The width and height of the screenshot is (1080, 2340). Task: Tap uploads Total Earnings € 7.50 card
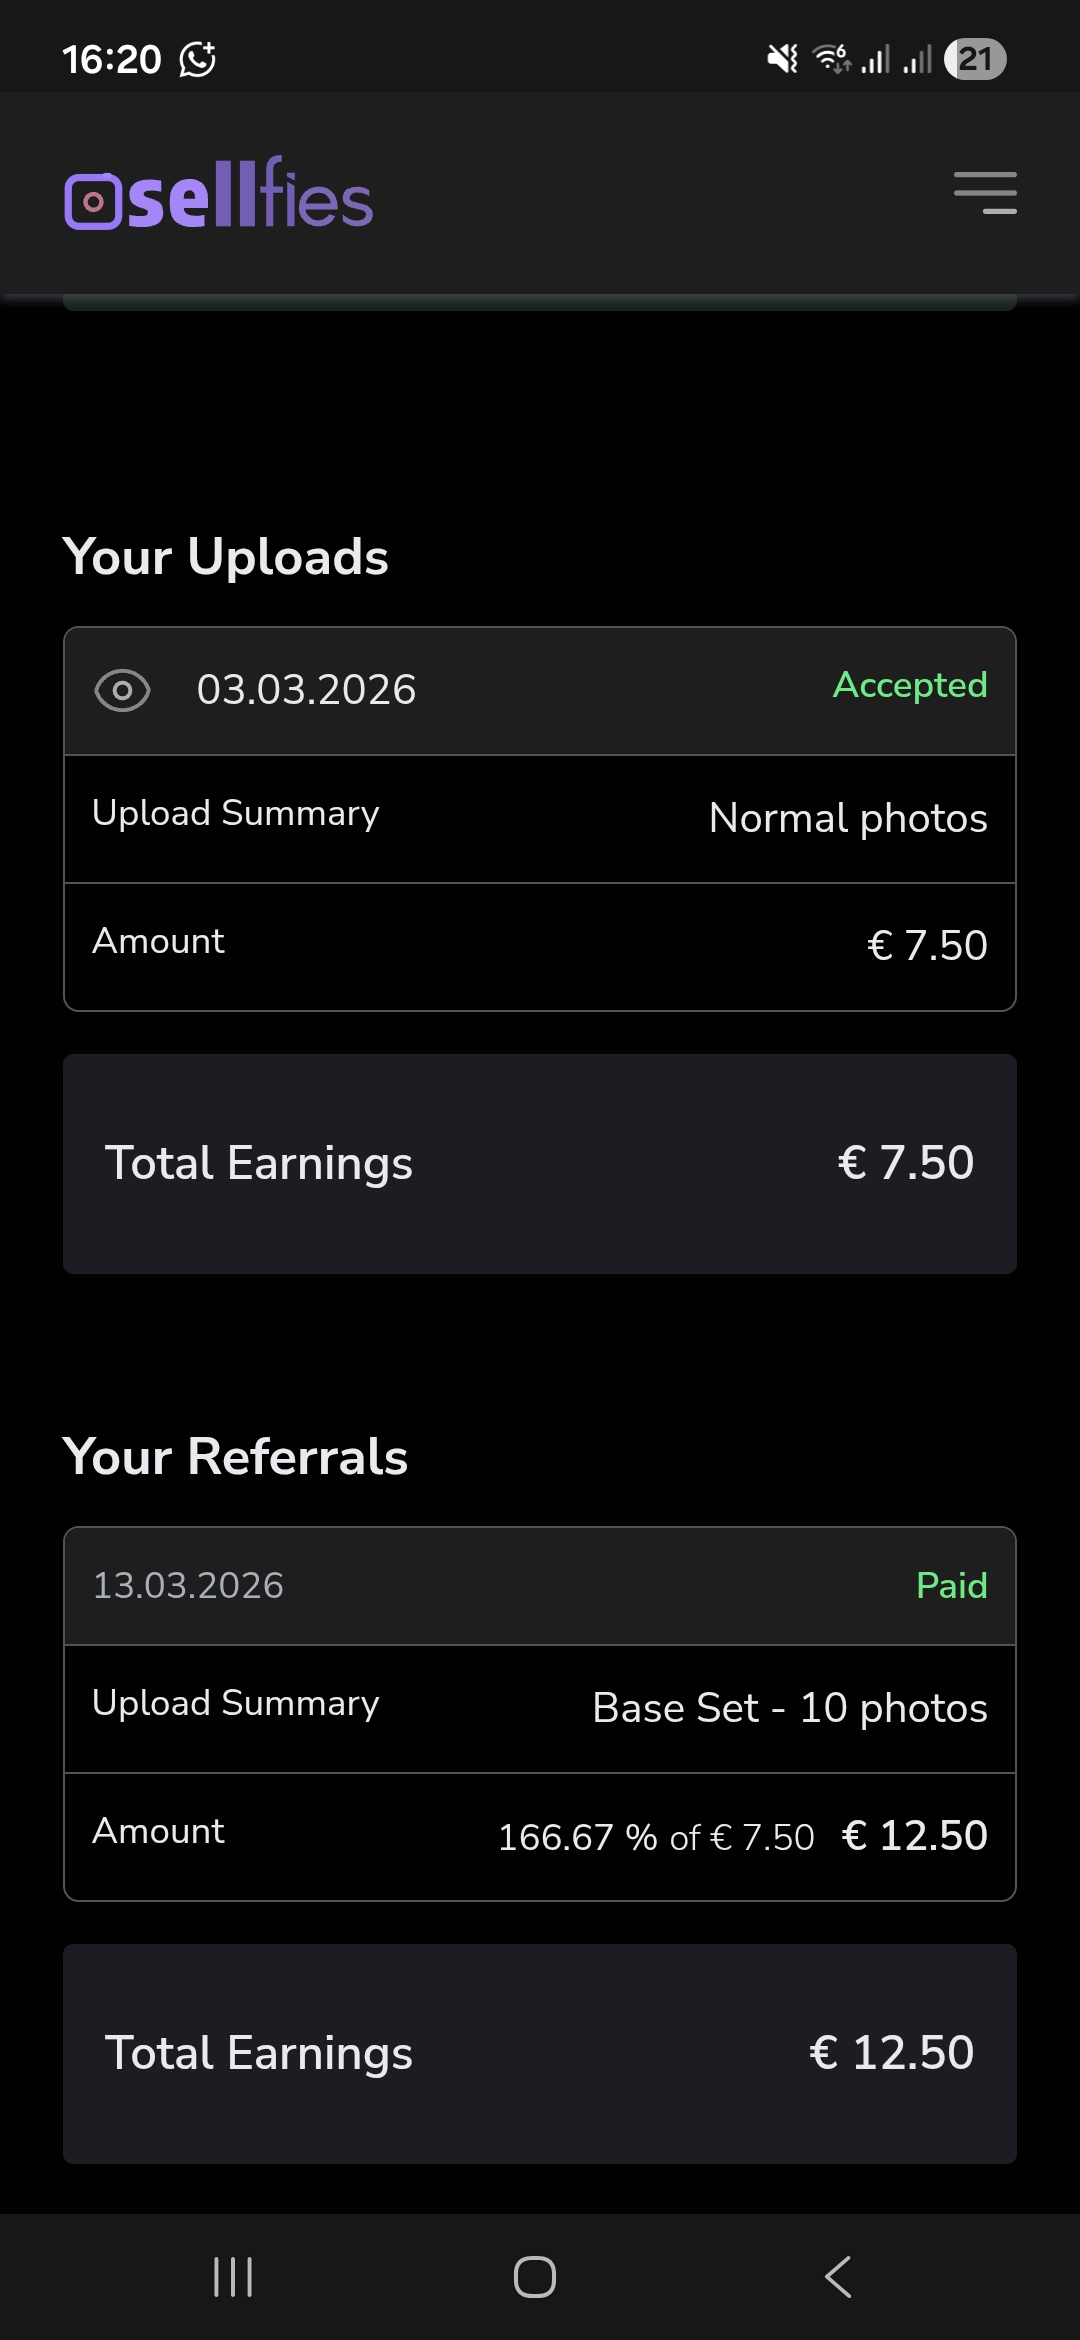[540, 1163]
